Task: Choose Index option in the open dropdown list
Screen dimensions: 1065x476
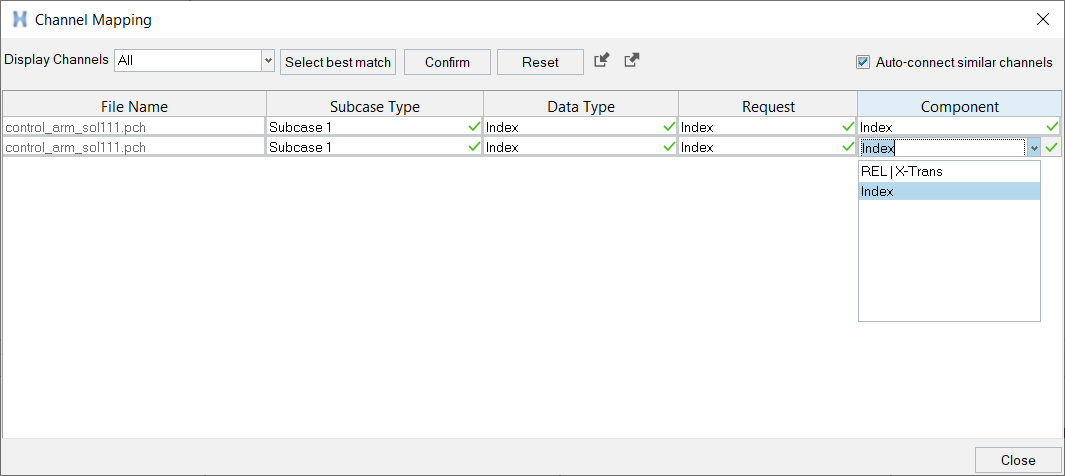Action: pyautogui.click(x=949, y=191)
